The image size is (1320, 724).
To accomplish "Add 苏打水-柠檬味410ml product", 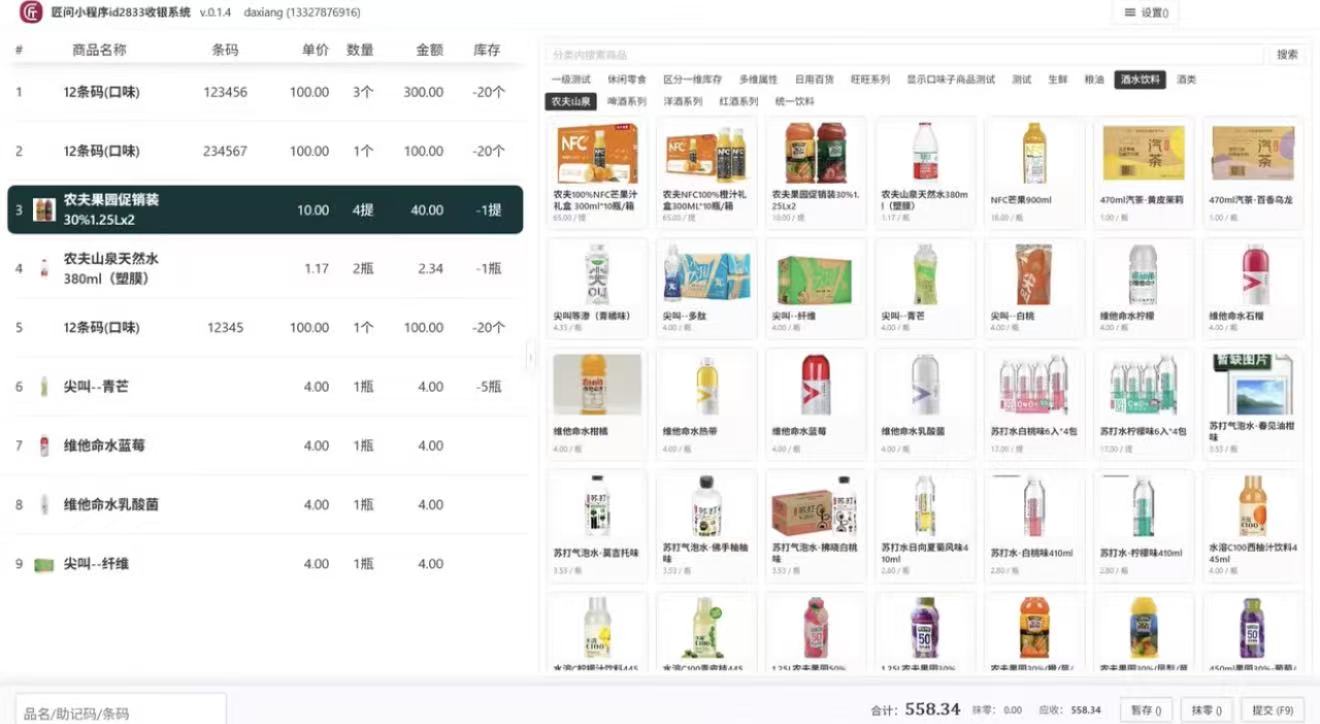I will (1143, 525).
